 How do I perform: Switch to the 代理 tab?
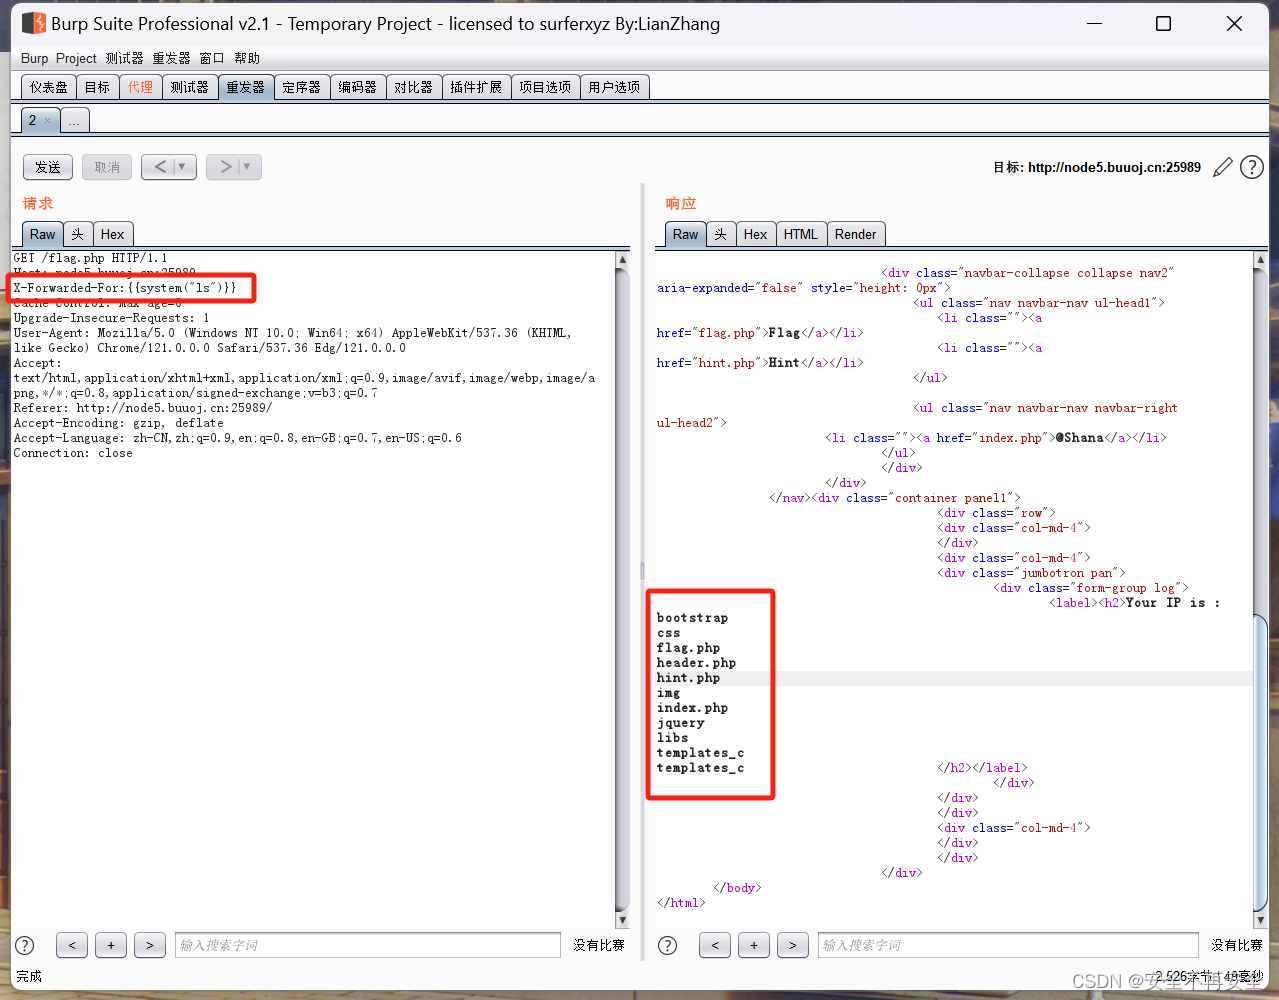click(x=140, y=87)
